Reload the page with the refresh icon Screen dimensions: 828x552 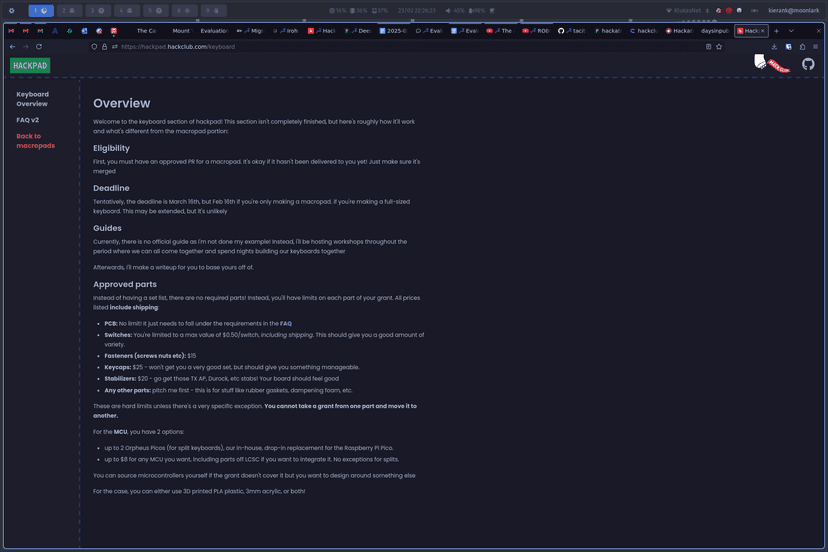click(39, 46)
